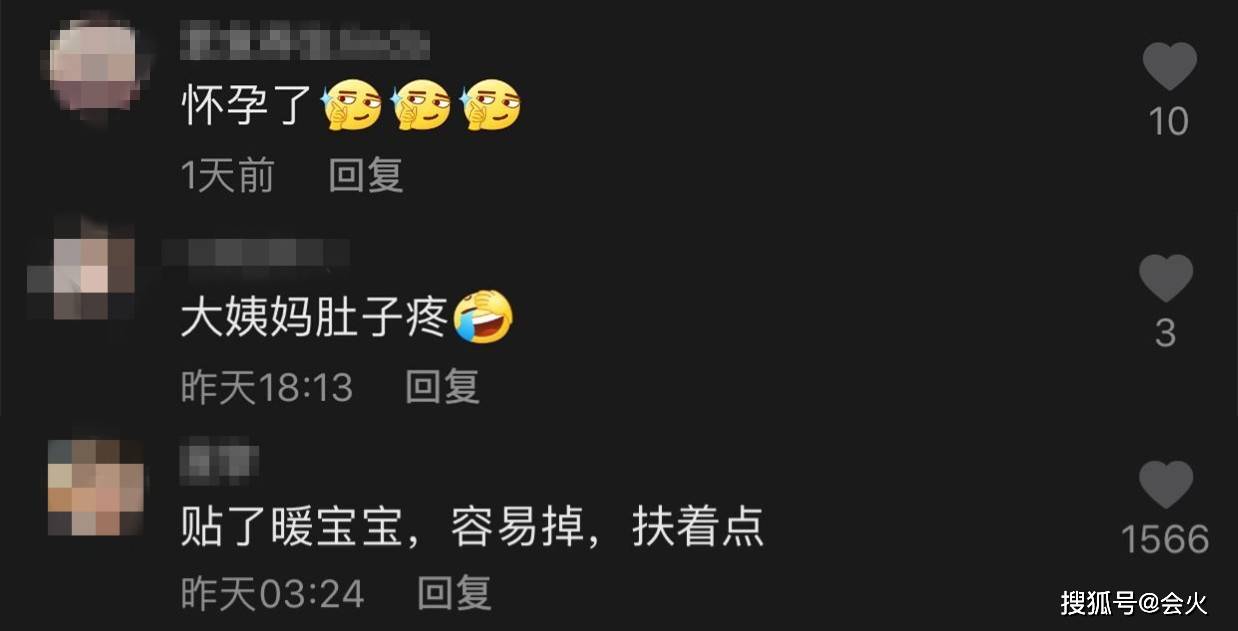Click the laughing-crying emoji in second comment
Viewport: 1238px width, 631px height.
point(483,318)
